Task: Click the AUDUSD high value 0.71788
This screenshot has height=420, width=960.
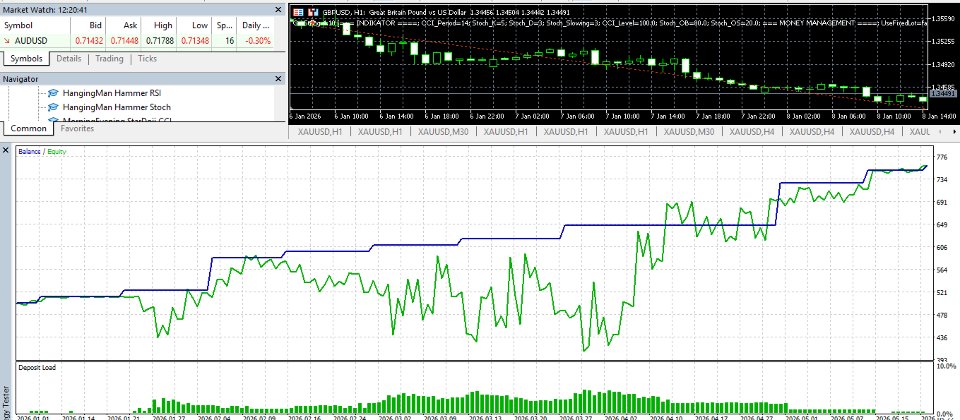Action: pos(160,40)
